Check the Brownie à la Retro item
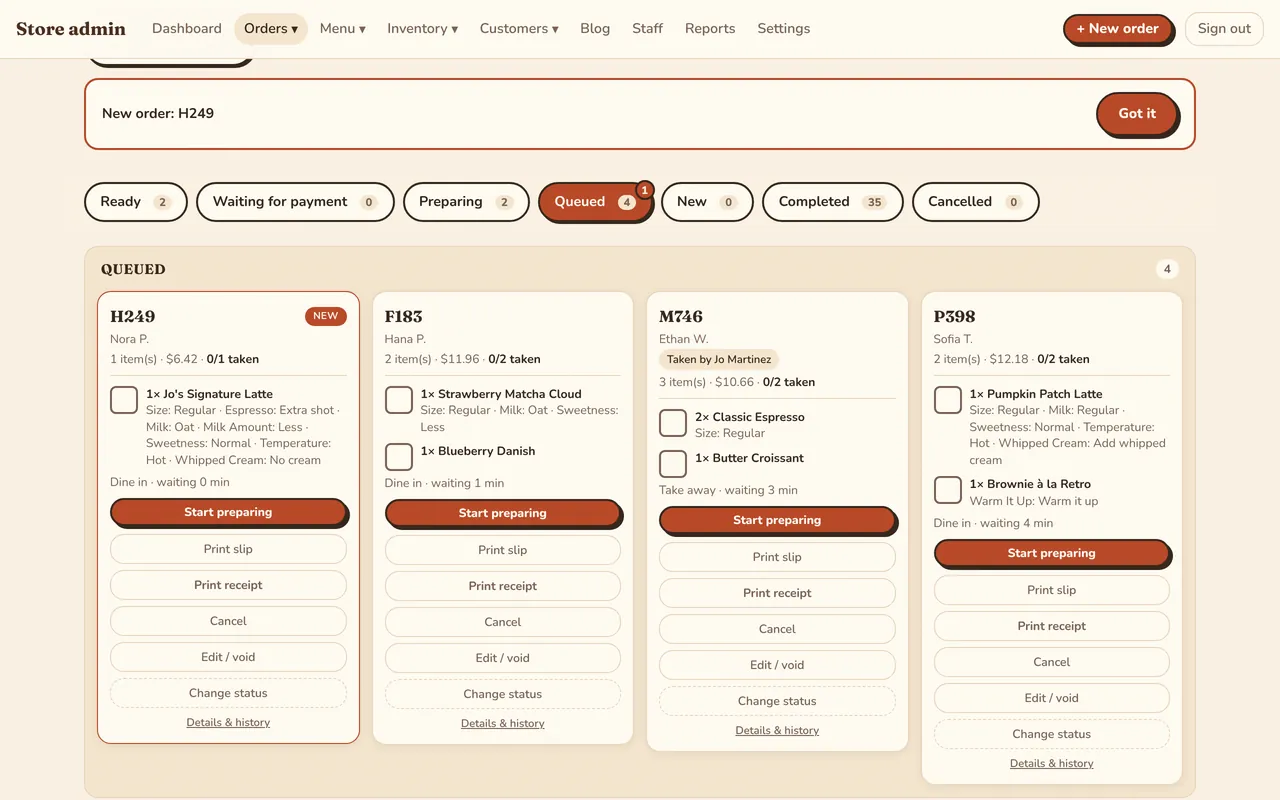Image resolution: width=1280 pixels, height=800 pixels. [x=948, y=490]
